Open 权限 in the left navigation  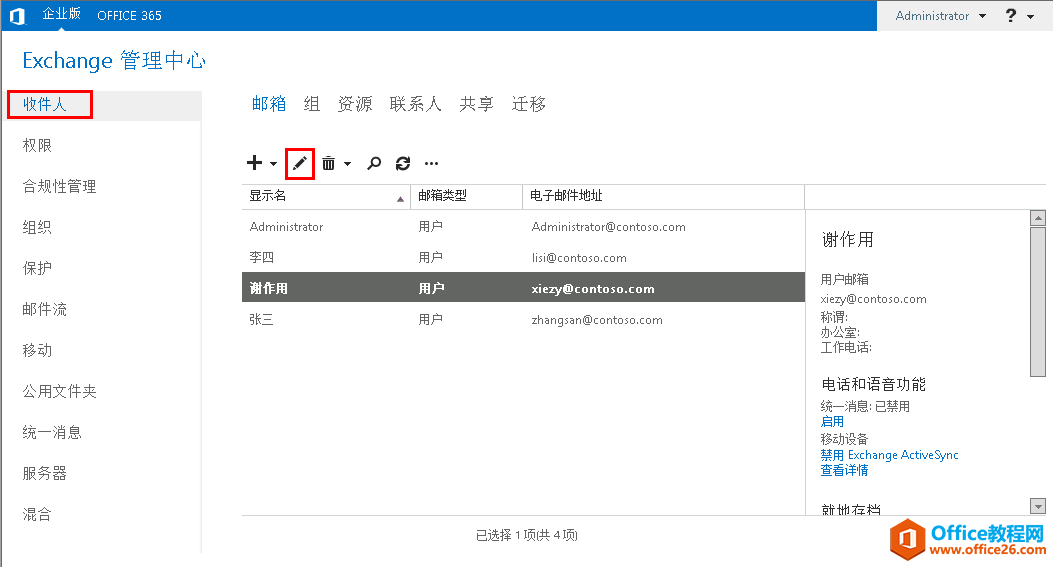(37, 145)
